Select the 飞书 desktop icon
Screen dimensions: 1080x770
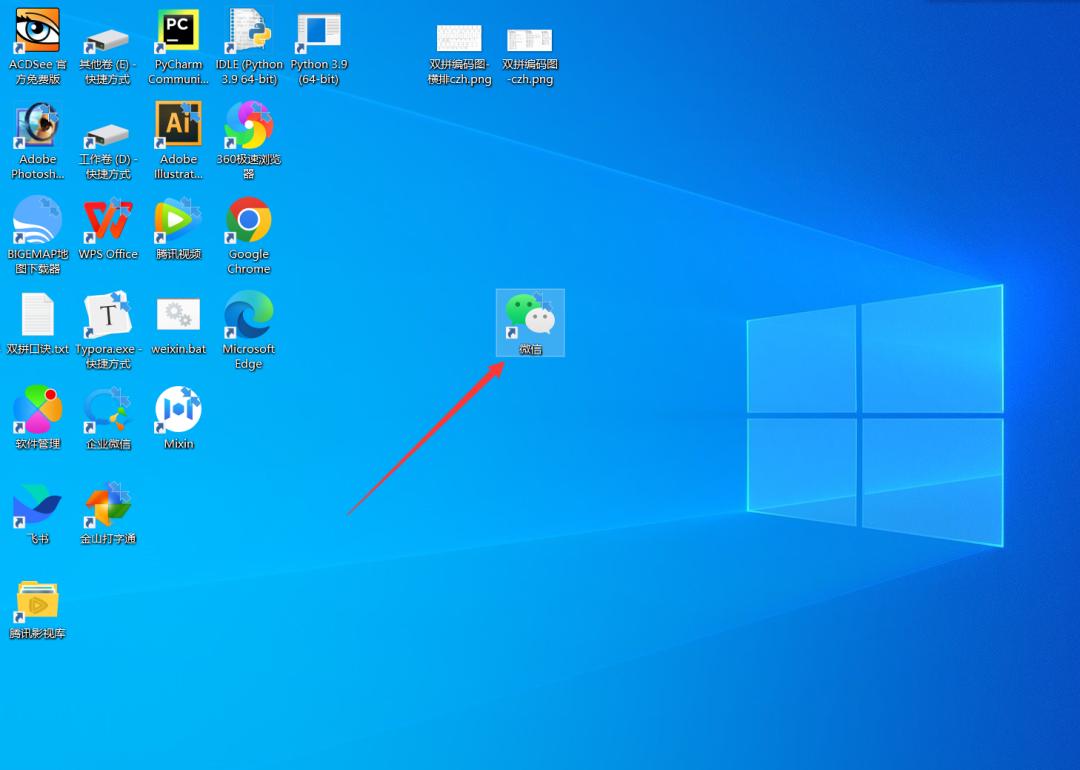38,505
